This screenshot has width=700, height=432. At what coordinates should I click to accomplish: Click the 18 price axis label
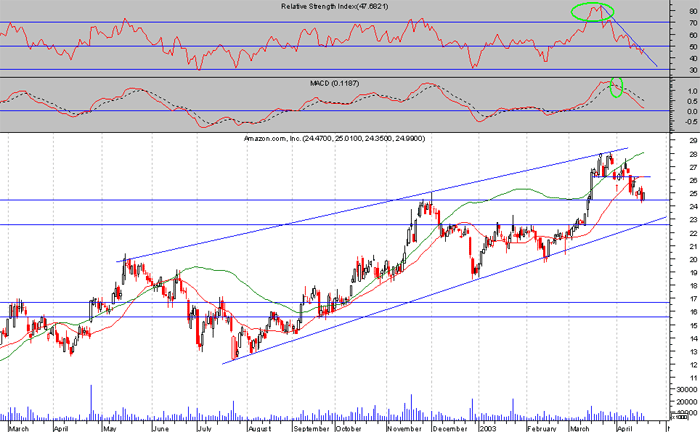tap(693, 286)
